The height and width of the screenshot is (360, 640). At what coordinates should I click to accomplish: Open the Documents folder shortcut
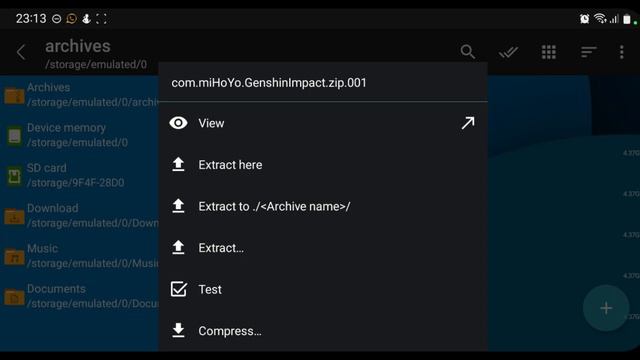pos(80,296)
